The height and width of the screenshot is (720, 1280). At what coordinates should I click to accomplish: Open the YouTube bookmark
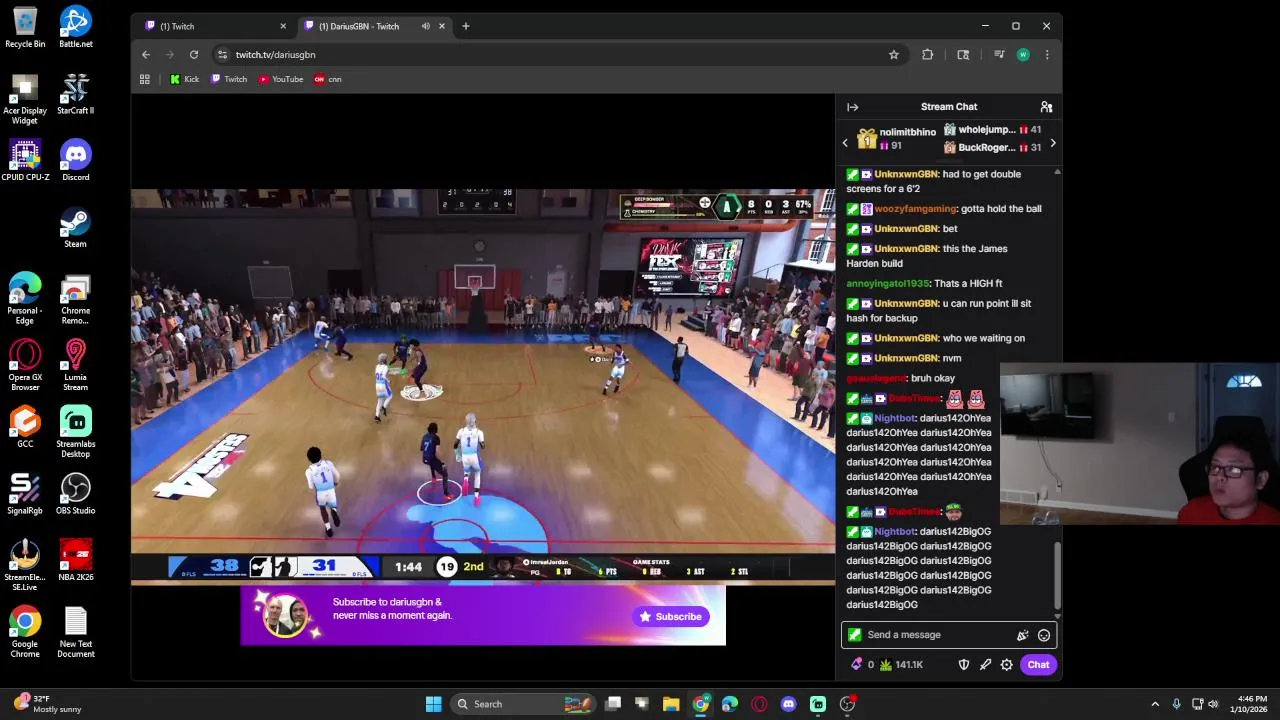281,79
